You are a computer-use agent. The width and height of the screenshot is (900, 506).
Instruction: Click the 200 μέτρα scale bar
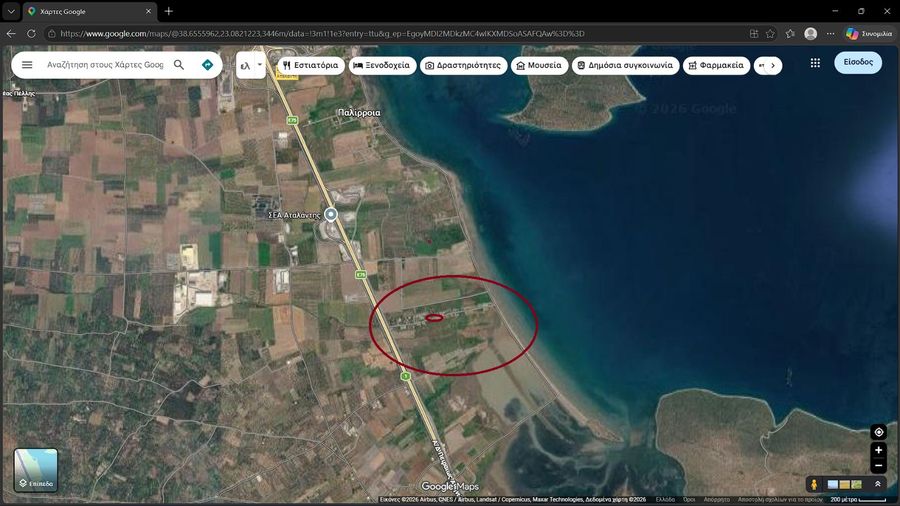point(859,500)
